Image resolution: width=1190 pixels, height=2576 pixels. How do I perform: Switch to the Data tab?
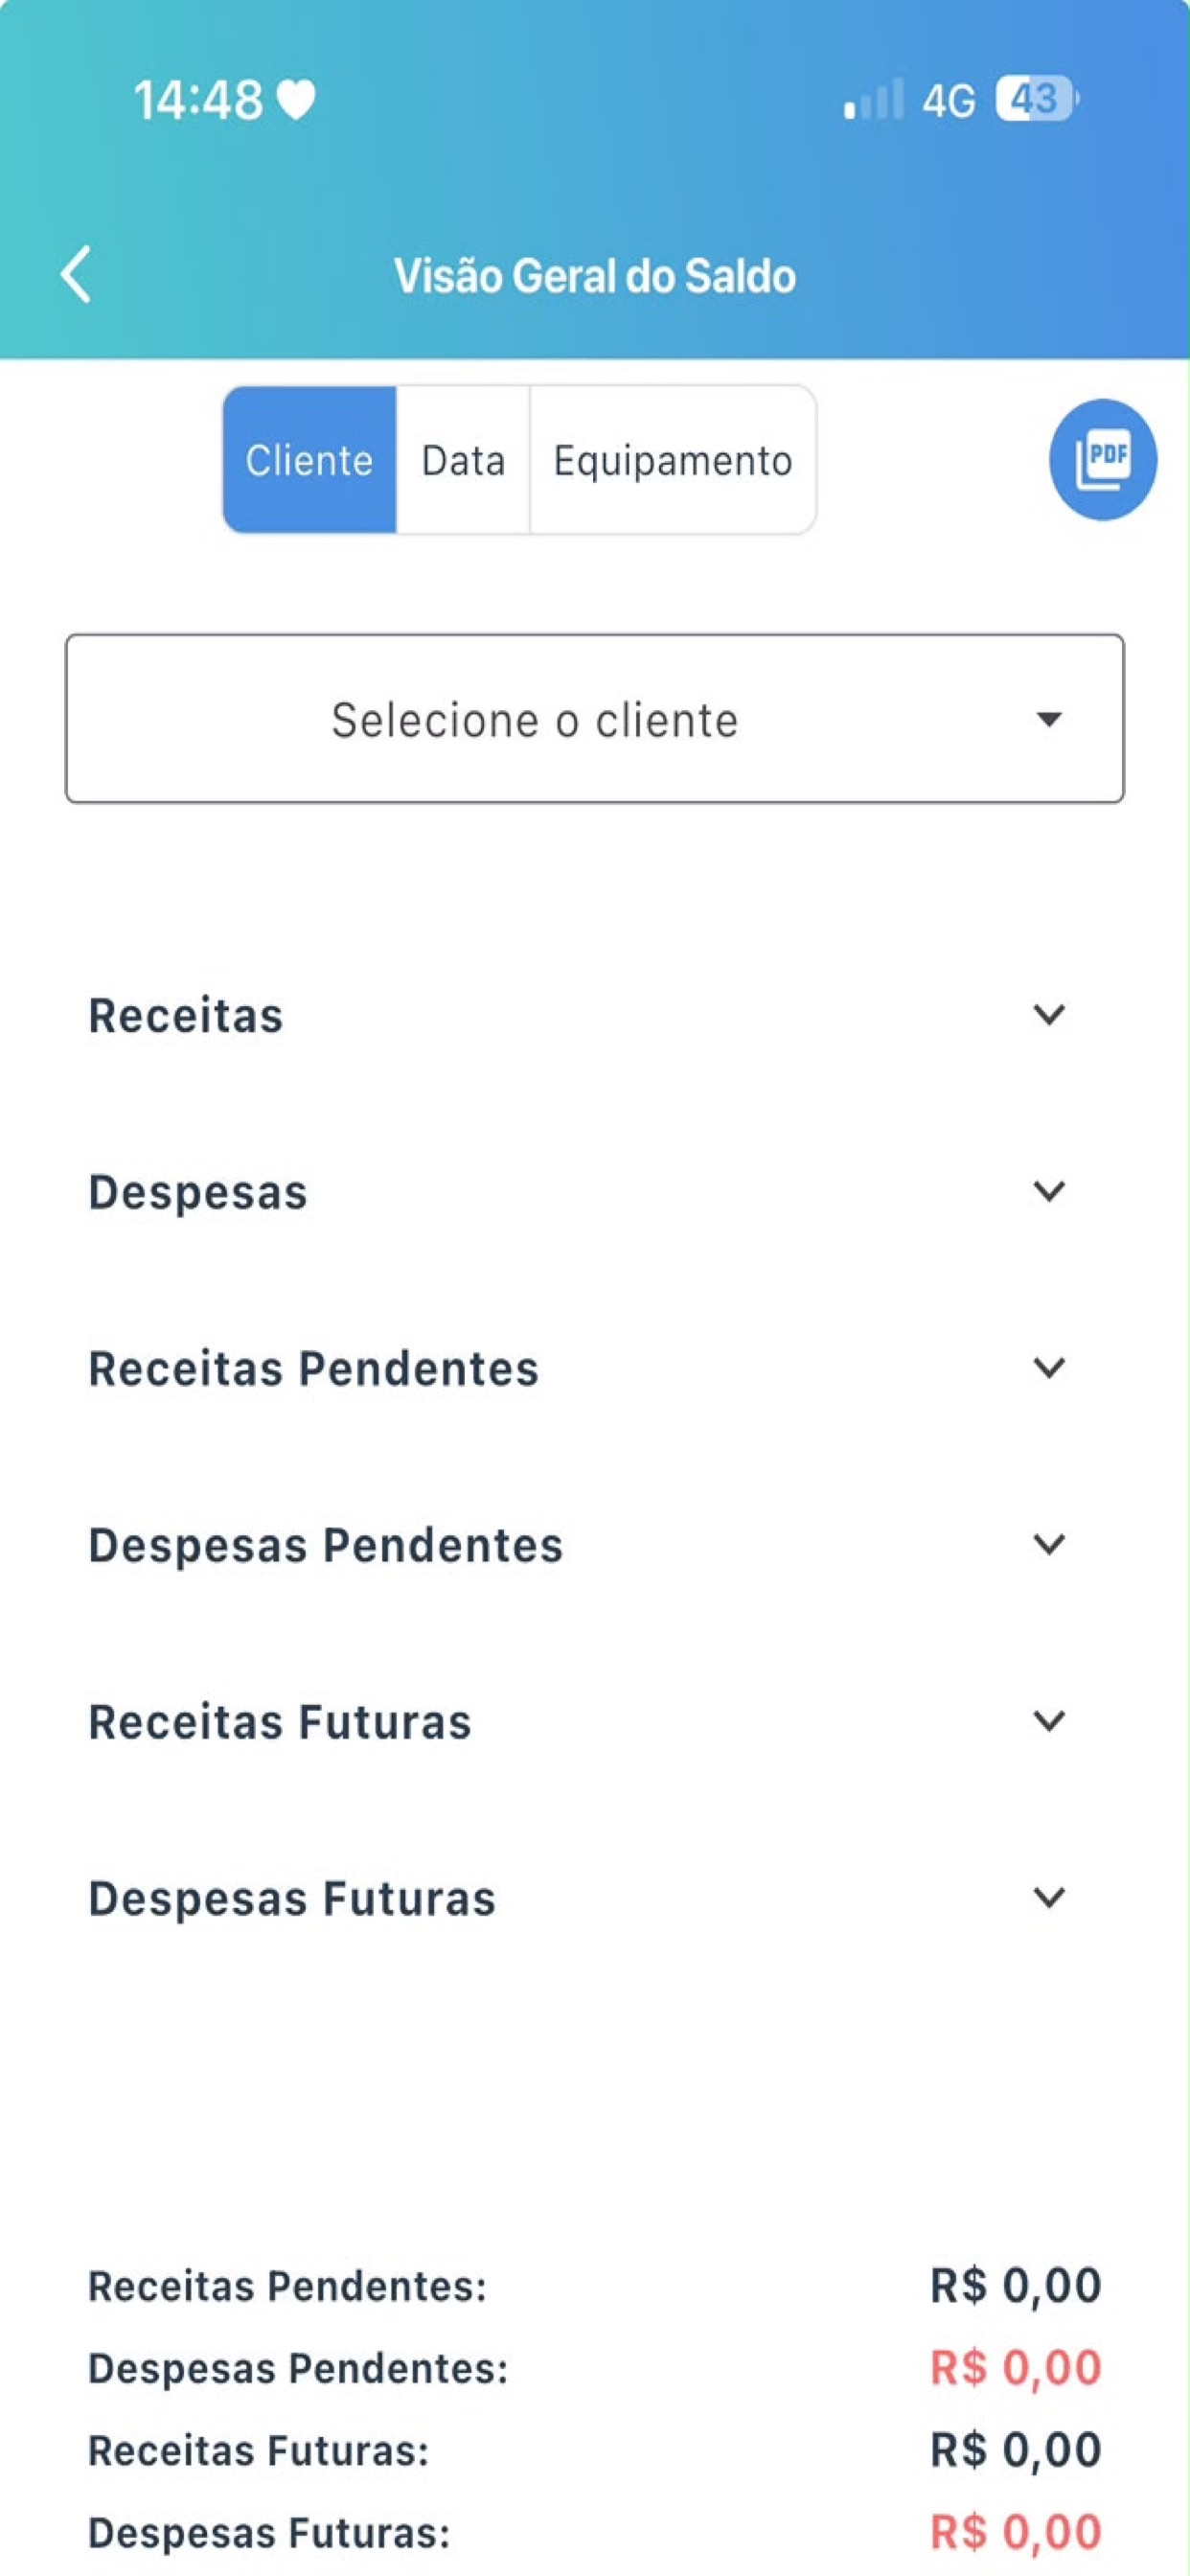pos(463,460)
